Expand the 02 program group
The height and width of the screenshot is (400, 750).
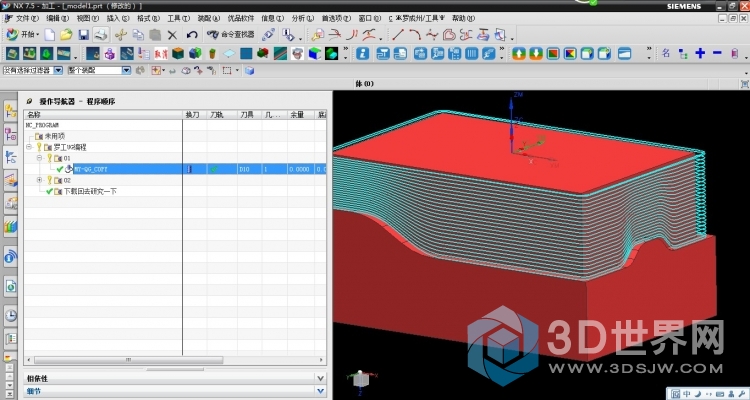[39, 180]
